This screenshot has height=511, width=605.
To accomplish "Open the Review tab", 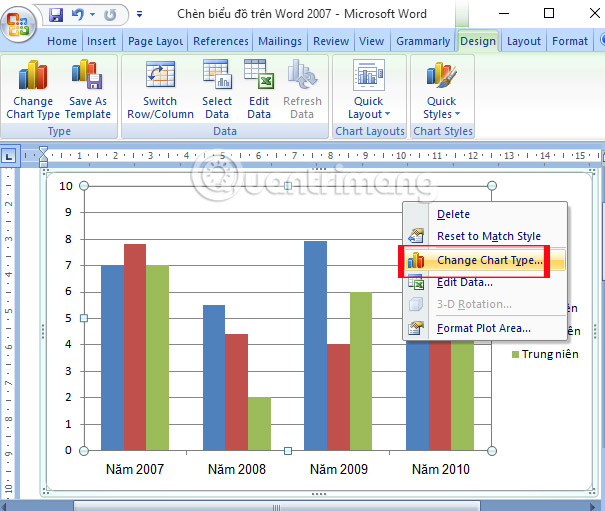I will [x=331, y=41].
